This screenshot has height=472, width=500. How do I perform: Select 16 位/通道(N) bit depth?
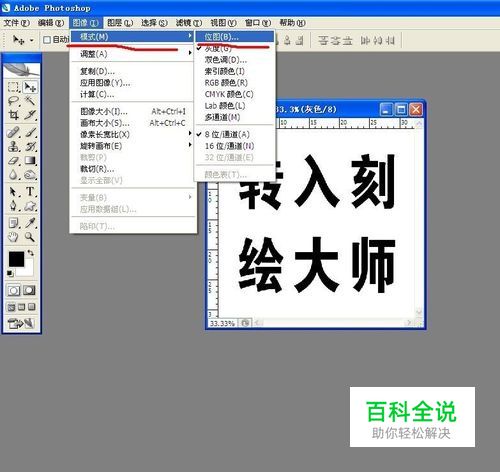click(x=235, y=146)
